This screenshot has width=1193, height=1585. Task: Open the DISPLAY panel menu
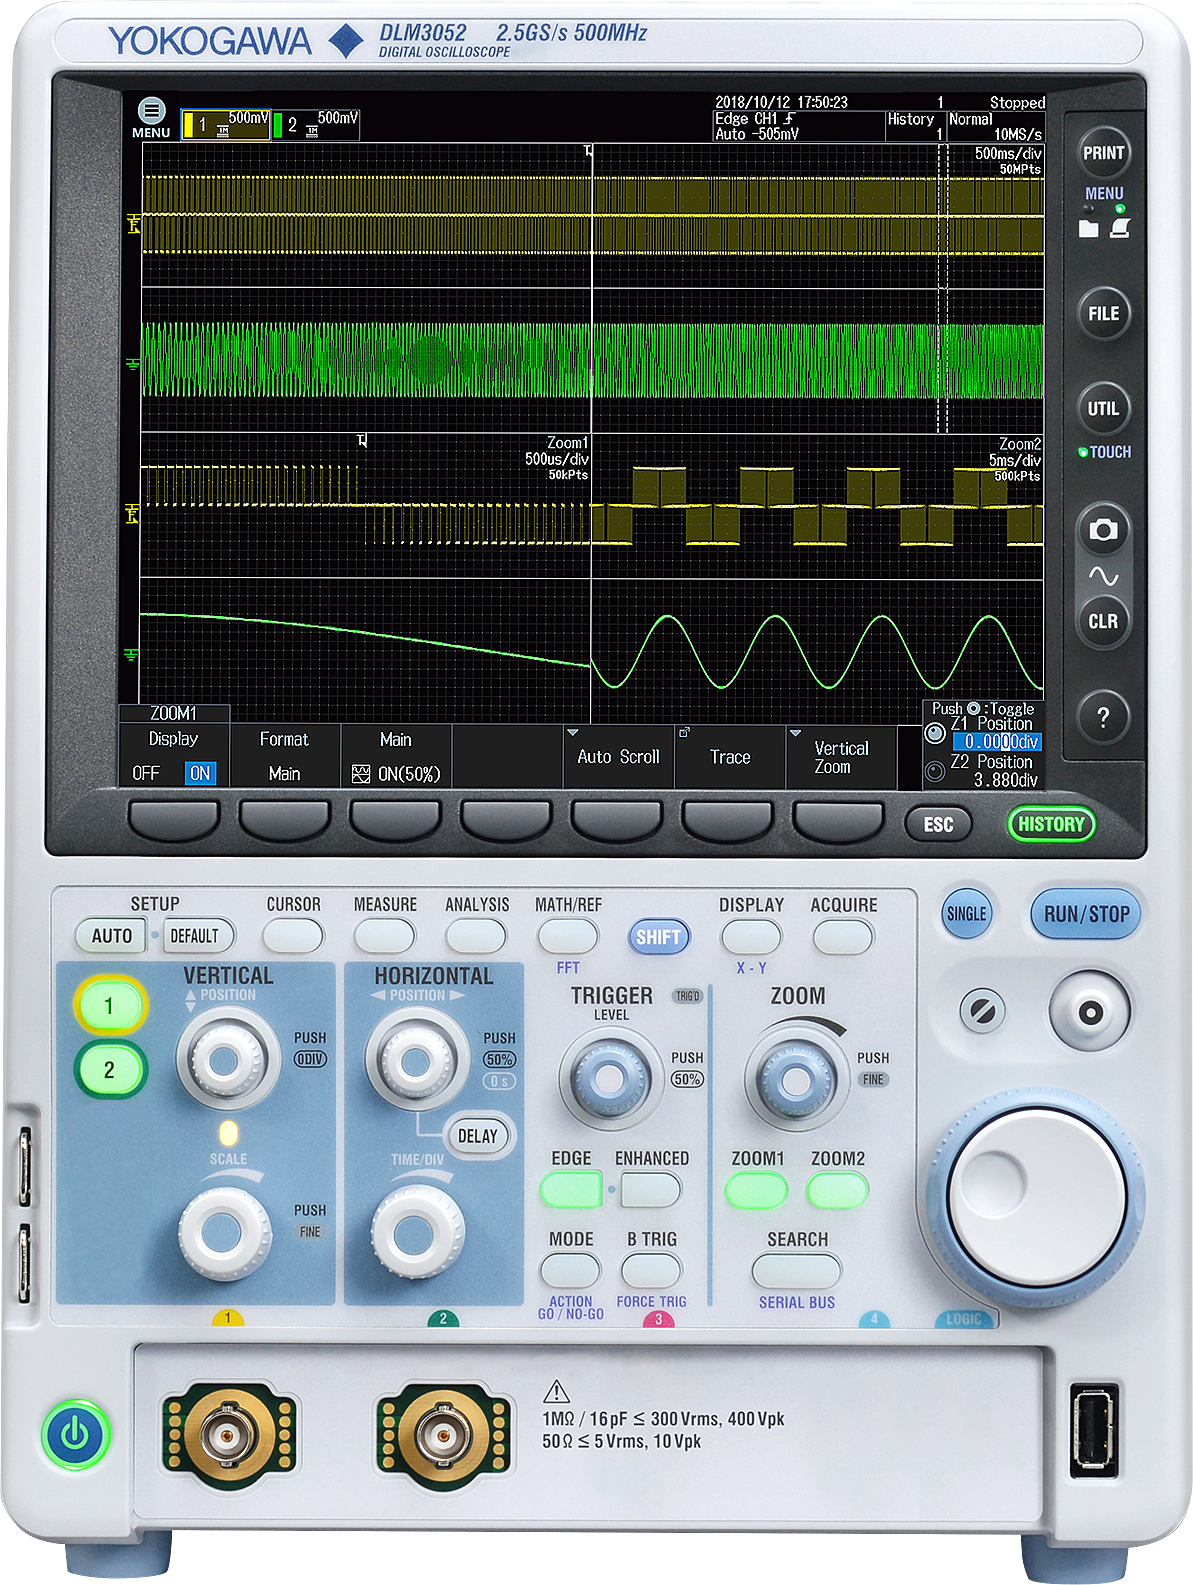coord(751,936)
